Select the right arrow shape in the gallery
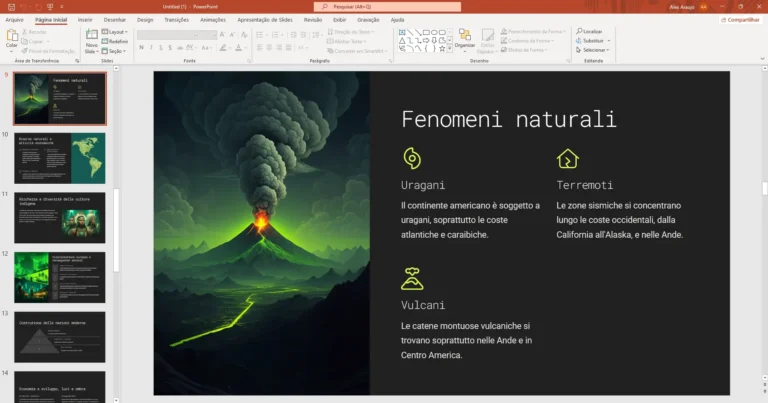768x403 pixels. click(426, 41)
